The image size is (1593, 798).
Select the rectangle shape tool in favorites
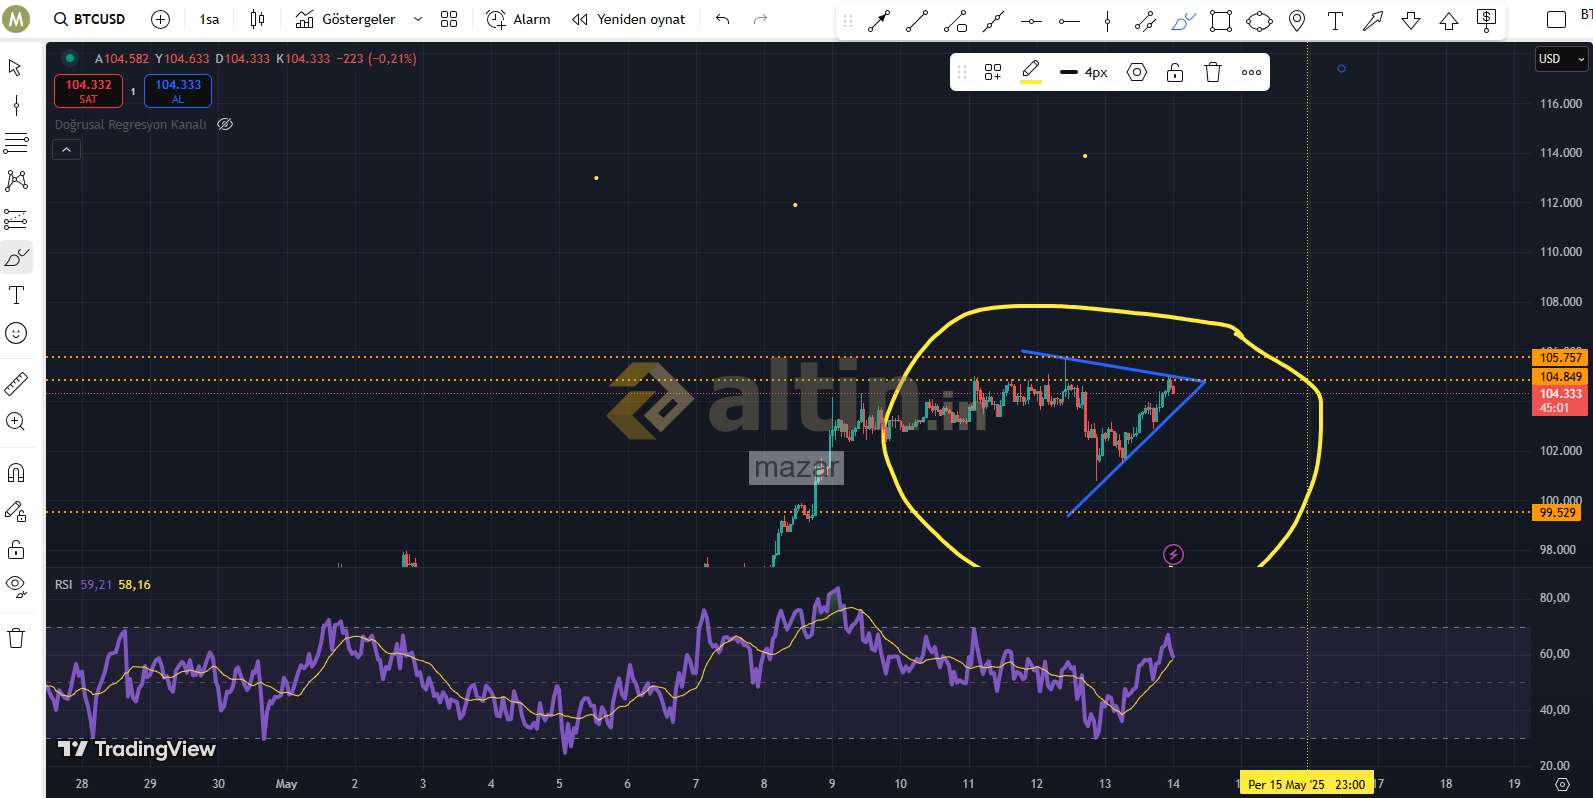(x=1221, y=21)
